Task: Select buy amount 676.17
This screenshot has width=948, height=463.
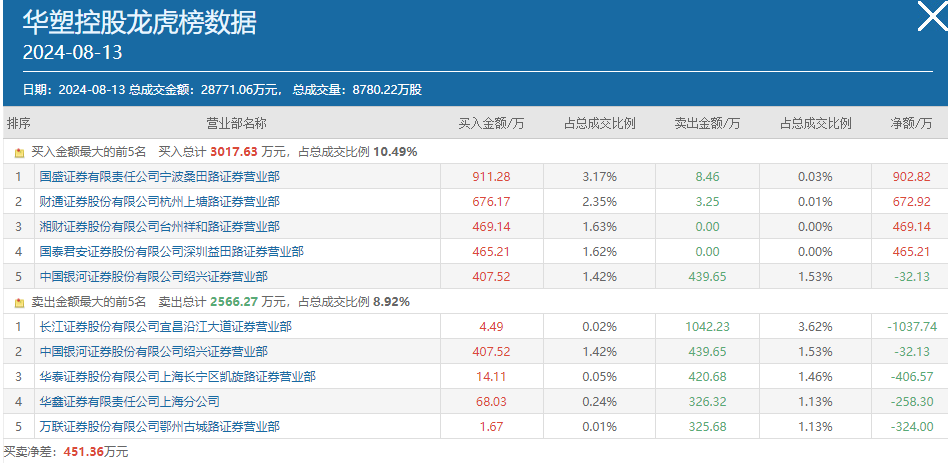Action: [x=491, y=202]
